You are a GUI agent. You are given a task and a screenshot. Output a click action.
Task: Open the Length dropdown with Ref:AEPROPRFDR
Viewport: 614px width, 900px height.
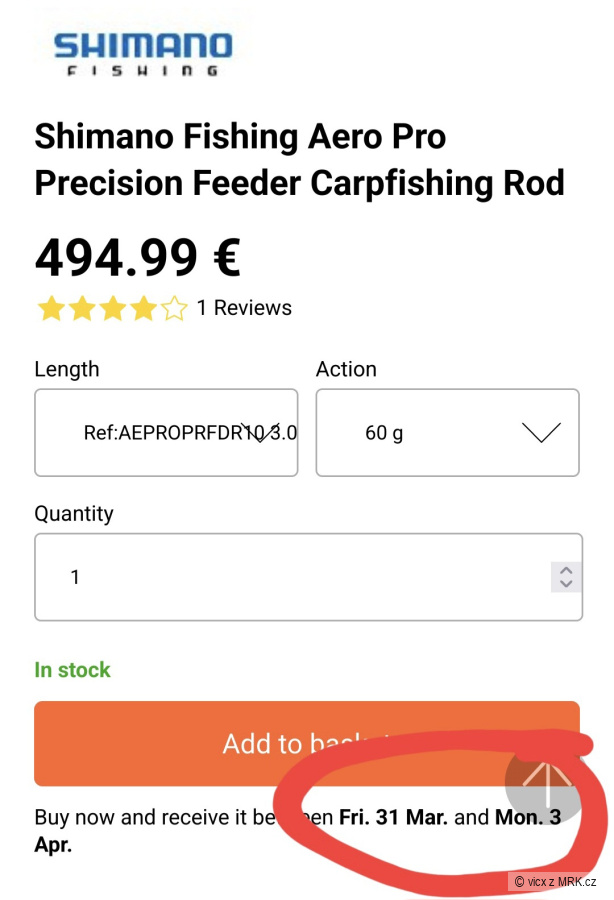pos(166,433)
